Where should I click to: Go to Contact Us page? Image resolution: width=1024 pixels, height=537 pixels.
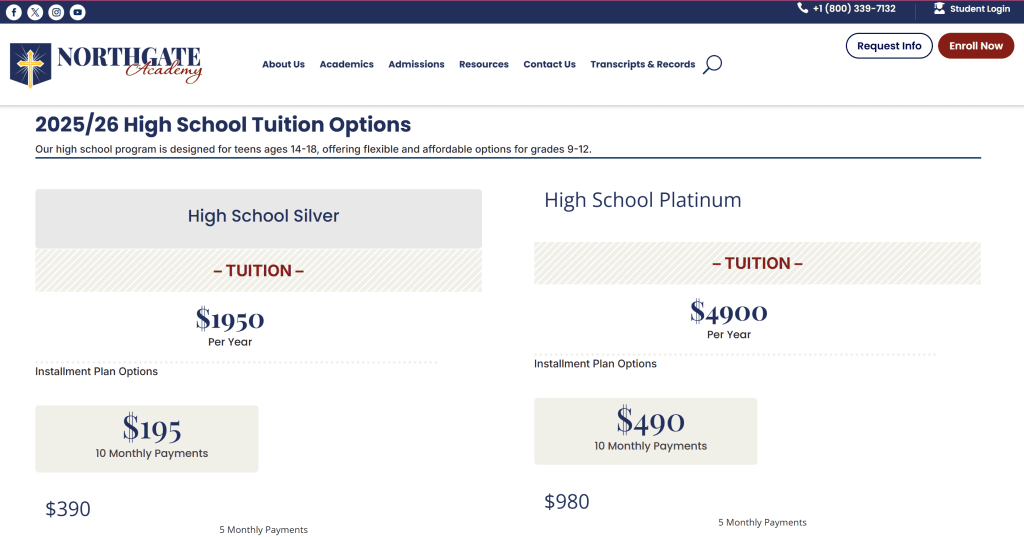pyautogui.click(x=549, y=64)
